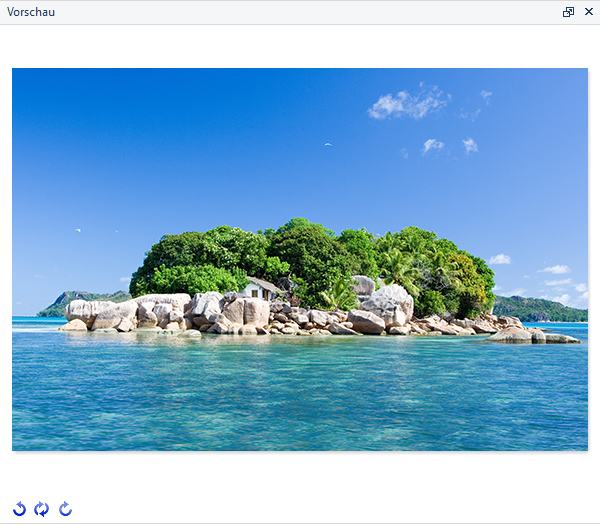Image resolution: width=600 pixels, height=524 pixels.
Task: Undock the Vorschau panel into separate window
Action: [568, 12]
